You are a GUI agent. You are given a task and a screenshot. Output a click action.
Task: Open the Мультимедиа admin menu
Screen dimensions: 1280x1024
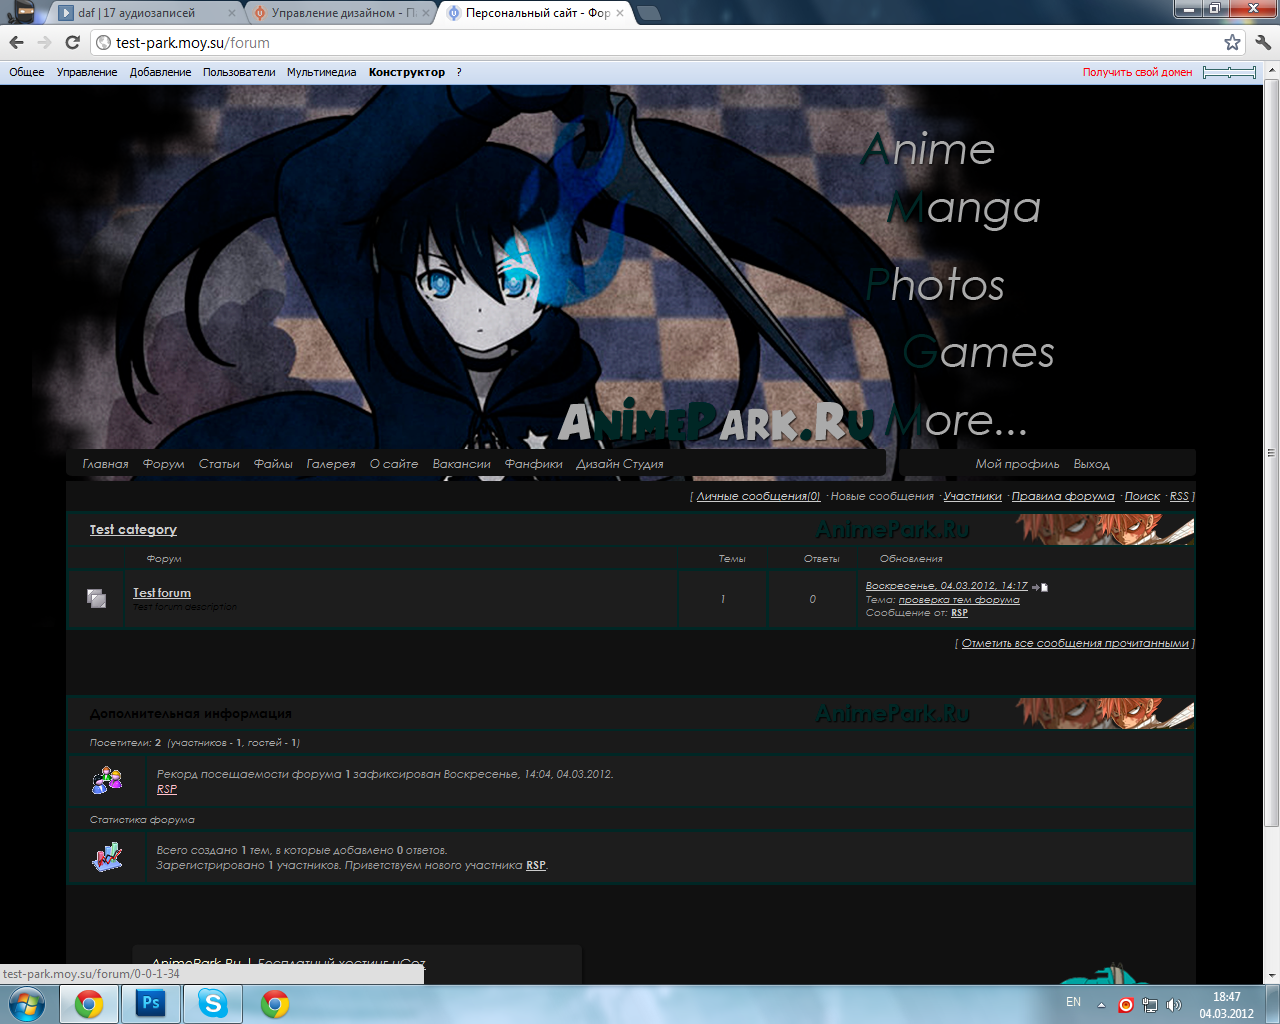point(321,72)
